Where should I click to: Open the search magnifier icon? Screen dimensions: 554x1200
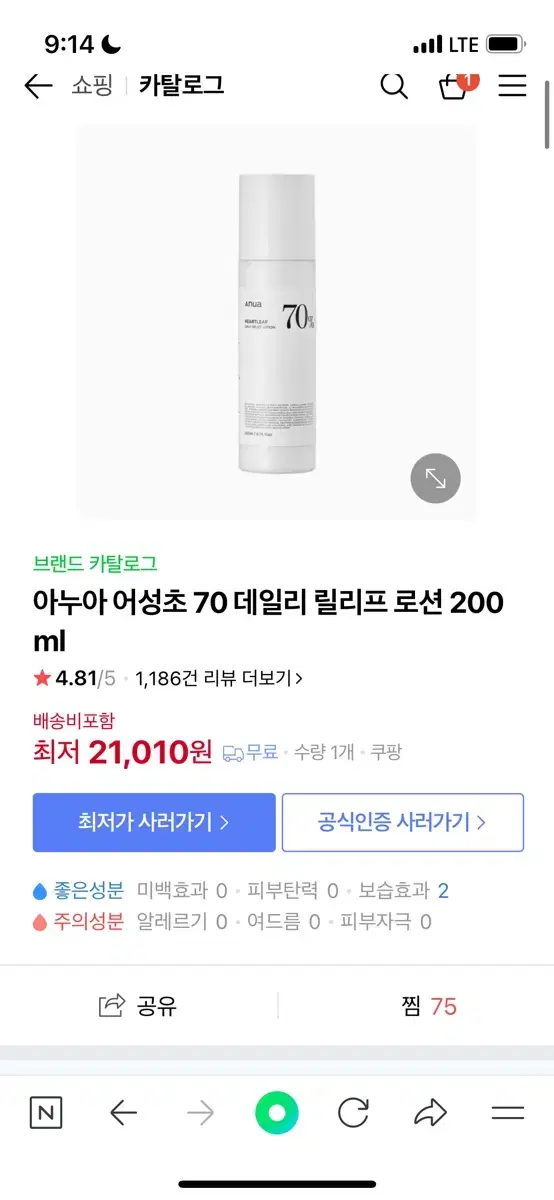coord(394,86)
